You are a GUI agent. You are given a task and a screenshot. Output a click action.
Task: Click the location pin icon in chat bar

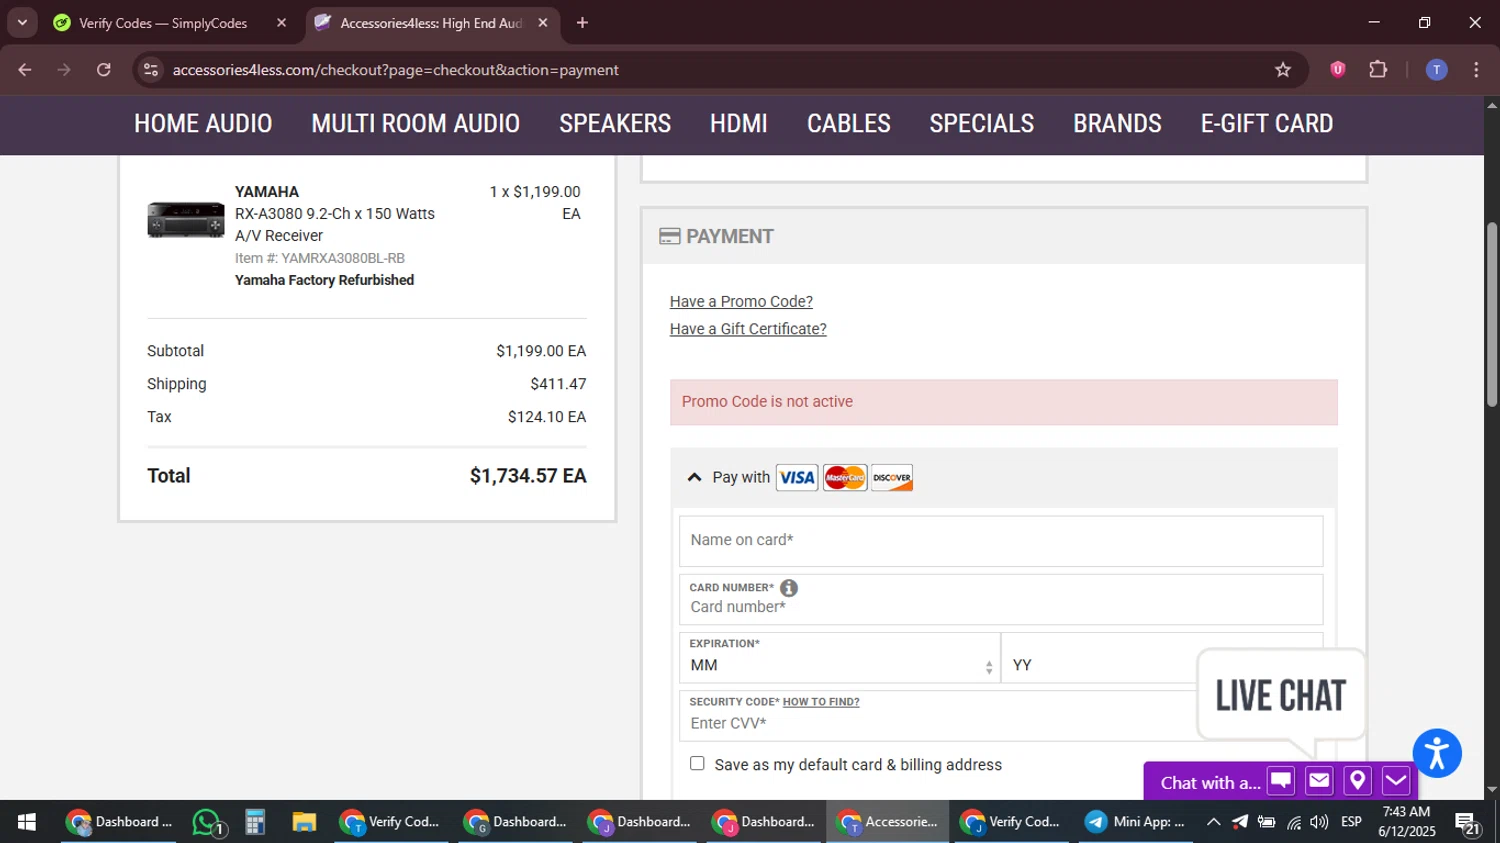(x=1357, y=781)
